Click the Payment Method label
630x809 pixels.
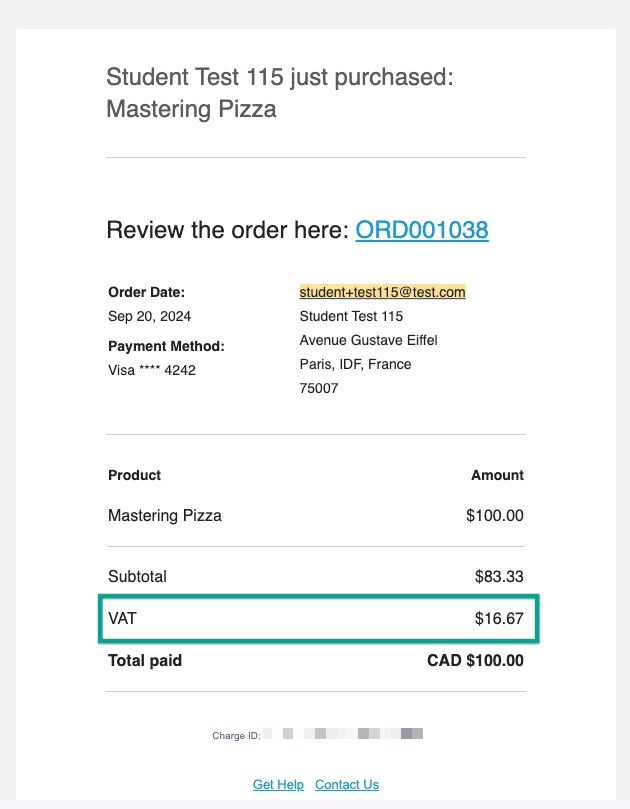click(166, 346)
